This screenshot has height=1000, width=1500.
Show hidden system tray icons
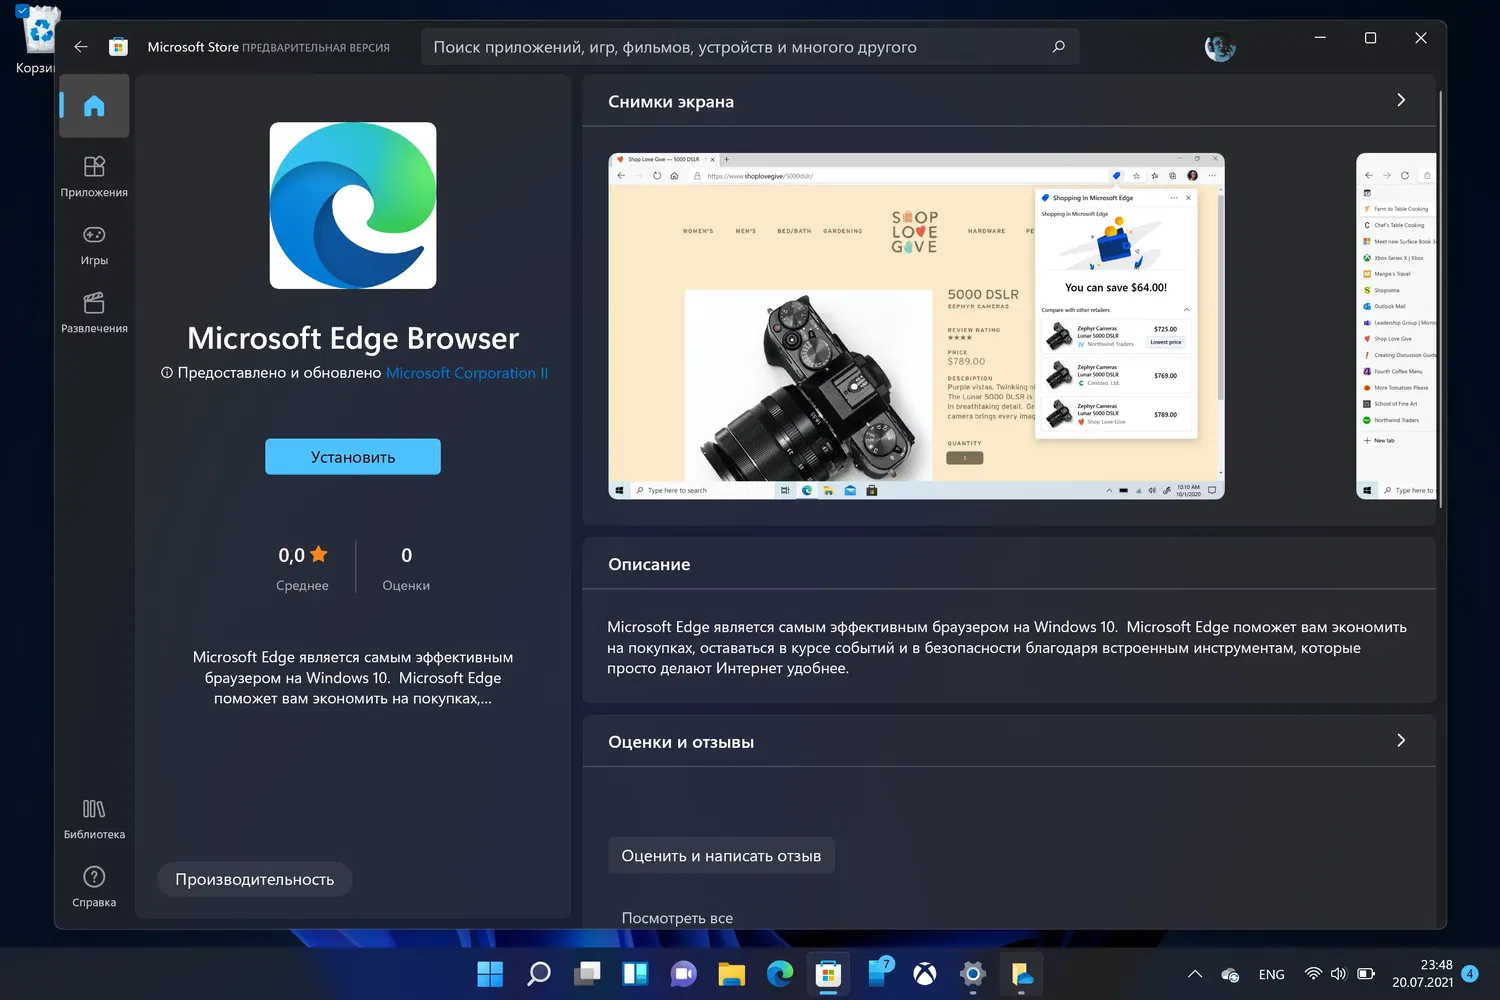click(1194, 974)
